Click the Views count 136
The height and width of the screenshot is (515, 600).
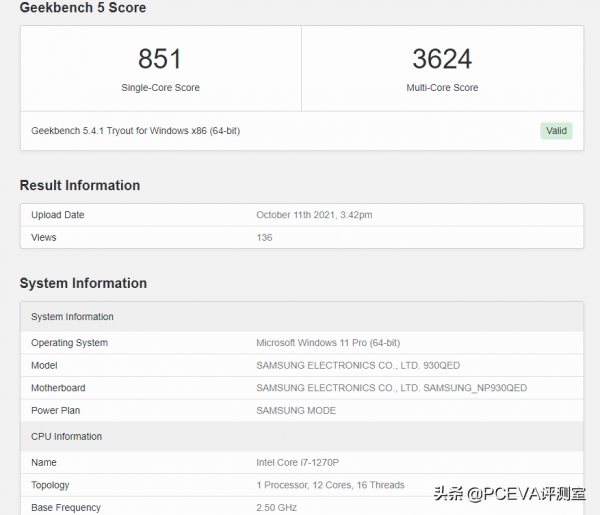[x=264, y=238]
